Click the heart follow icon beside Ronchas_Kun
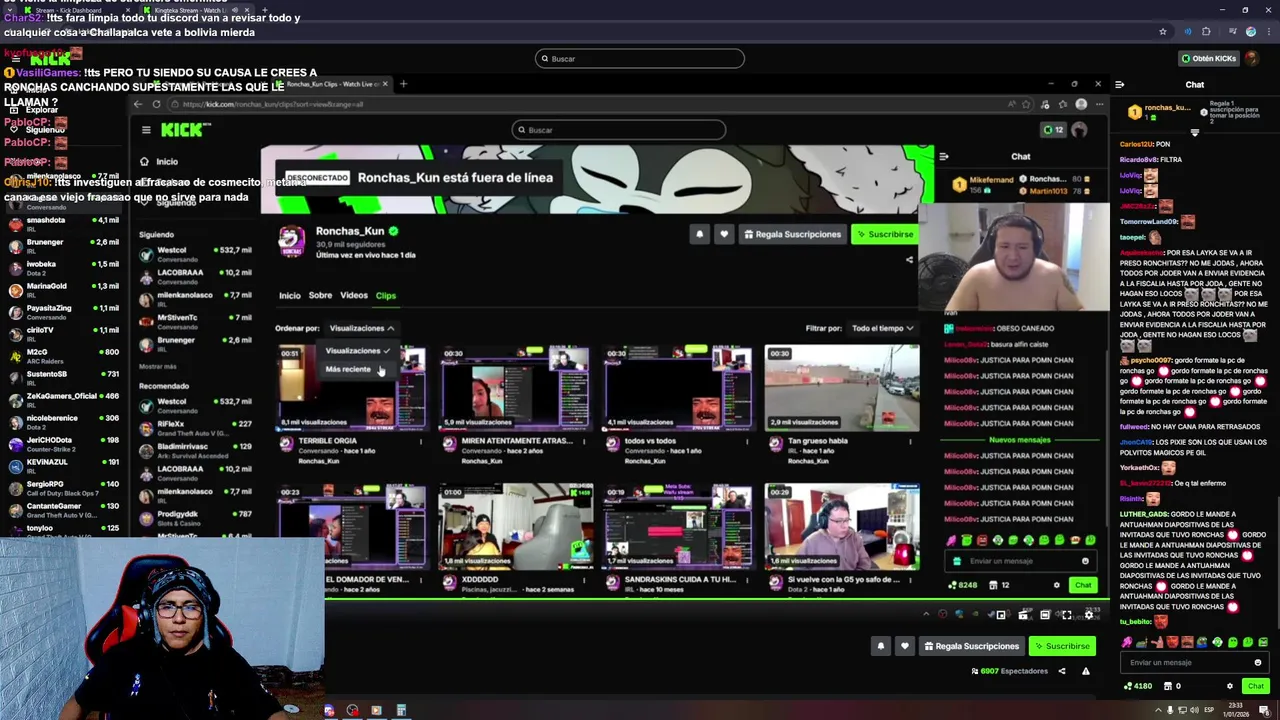This screenshot has width=1280, height=720. point(724,234)
